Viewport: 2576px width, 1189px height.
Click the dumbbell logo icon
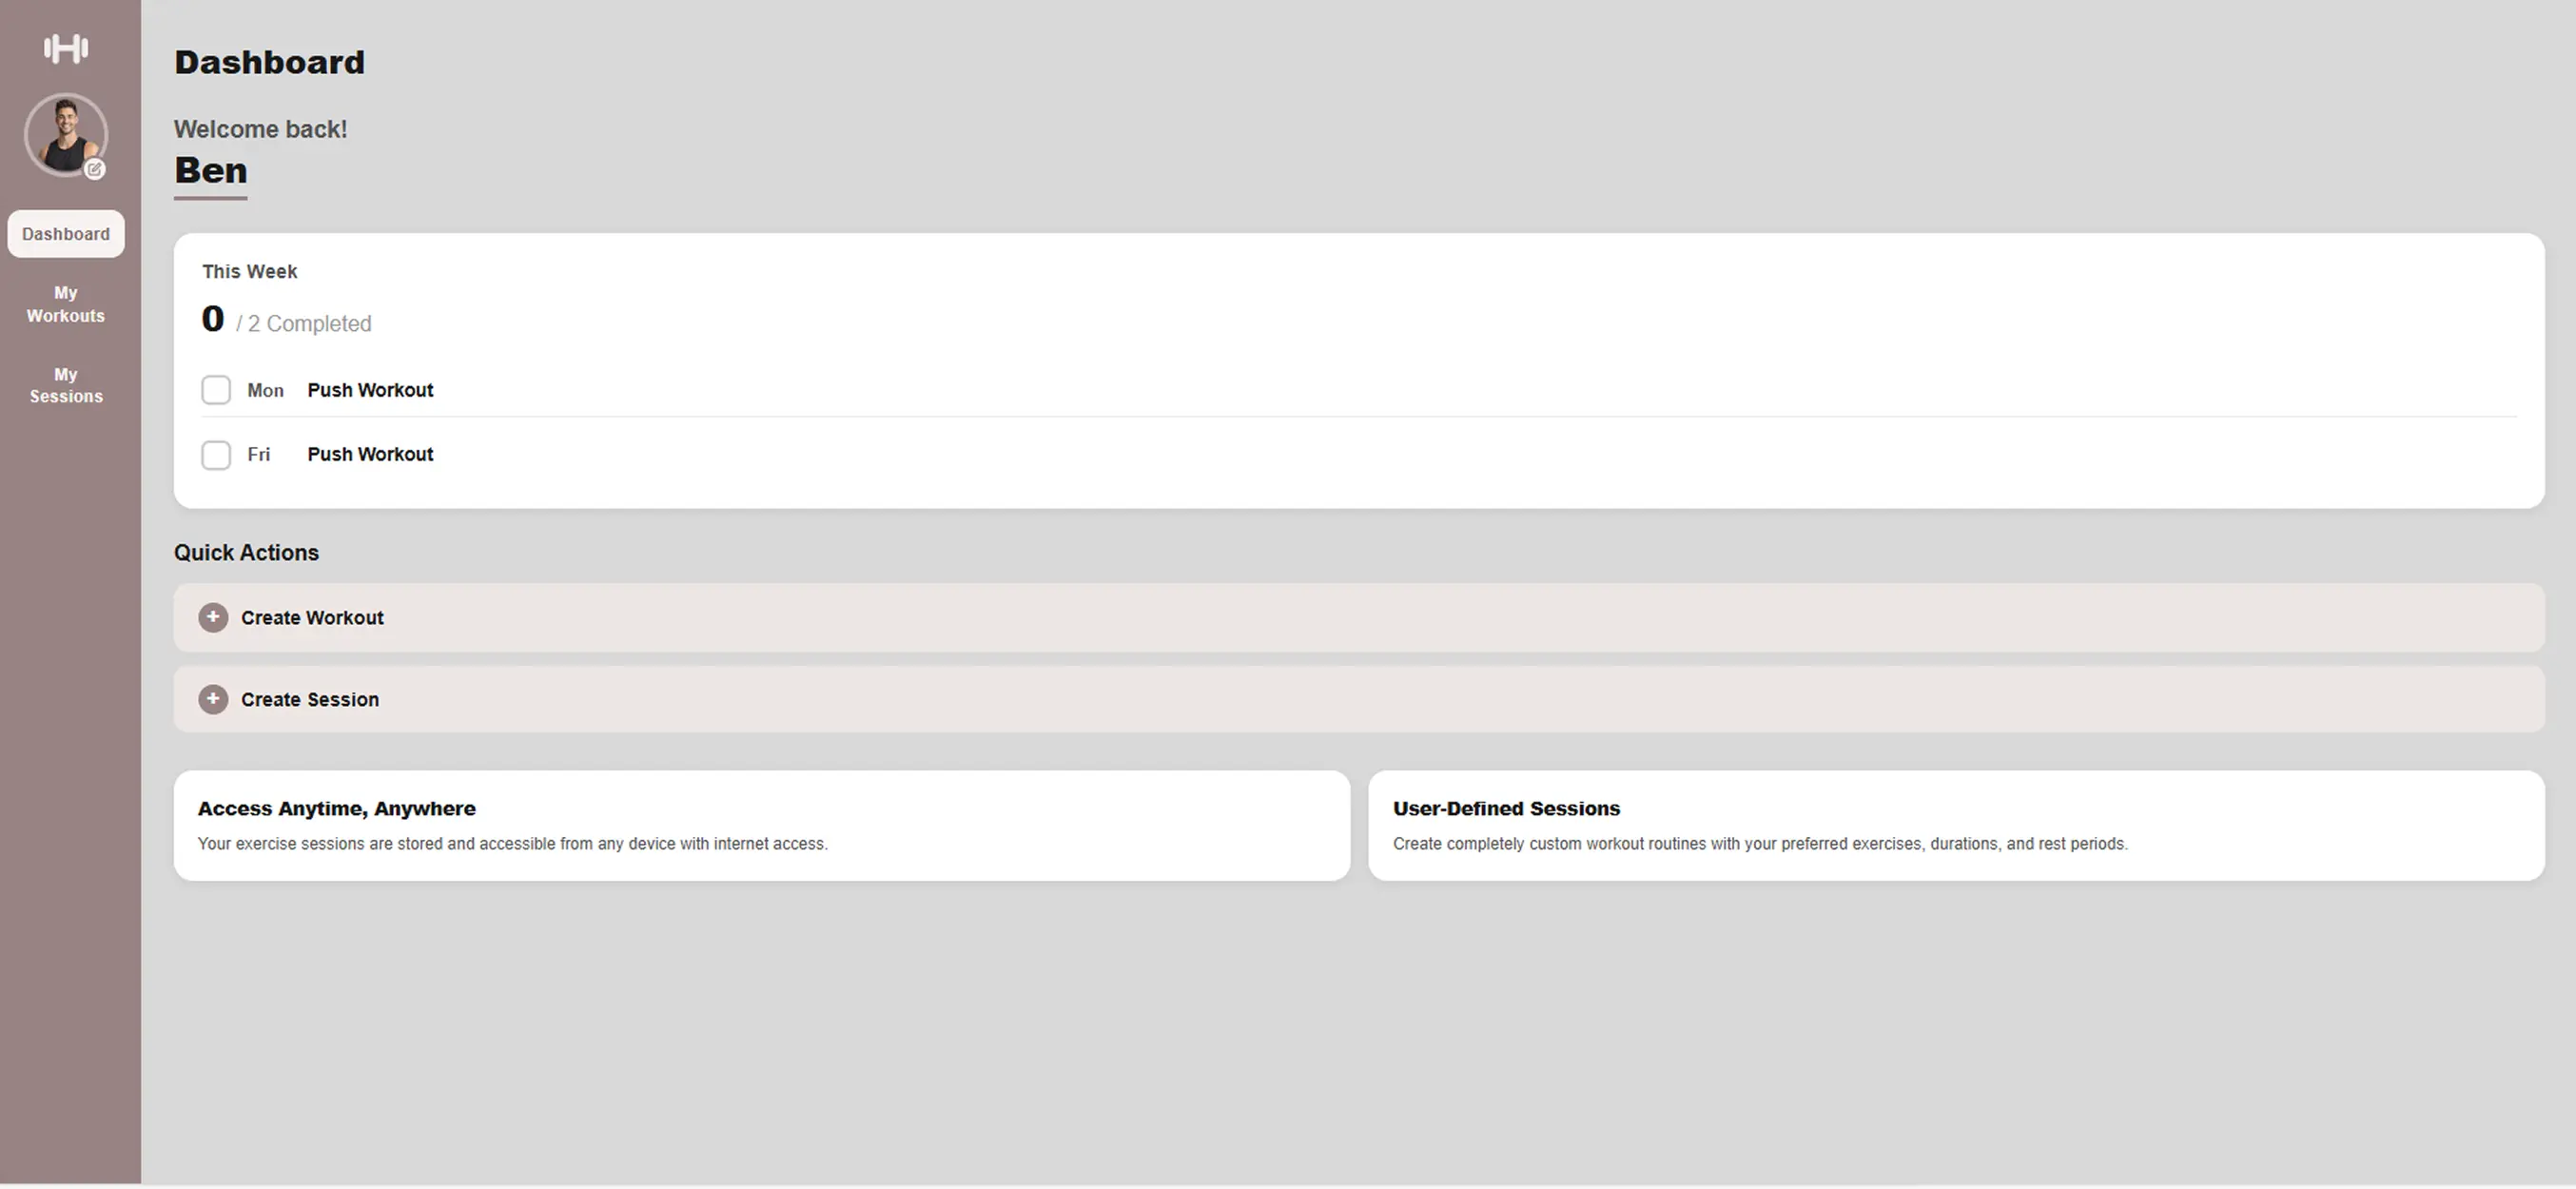(66, 48)
